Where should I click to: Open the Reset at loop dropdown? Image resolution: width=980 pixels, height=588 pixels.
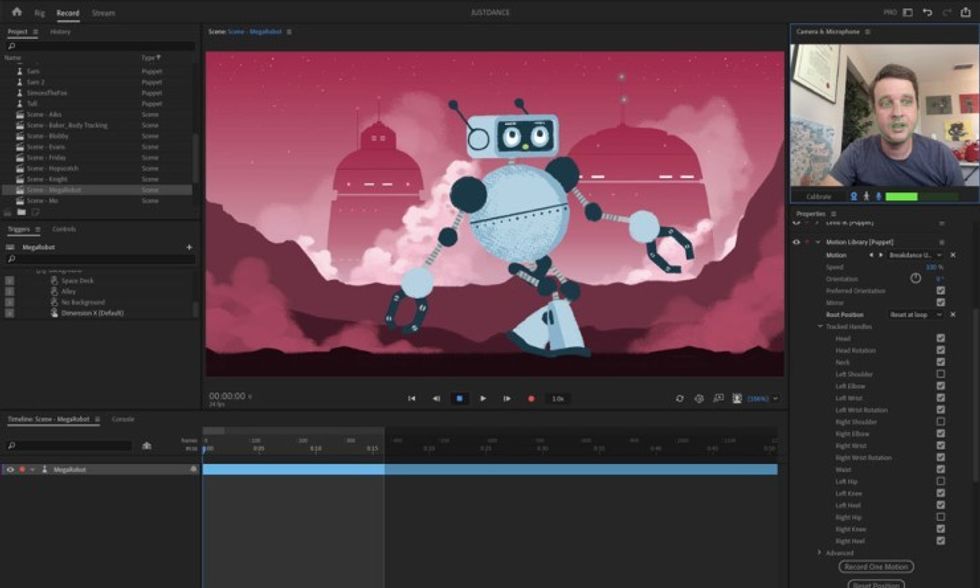[x=915, y=314]
